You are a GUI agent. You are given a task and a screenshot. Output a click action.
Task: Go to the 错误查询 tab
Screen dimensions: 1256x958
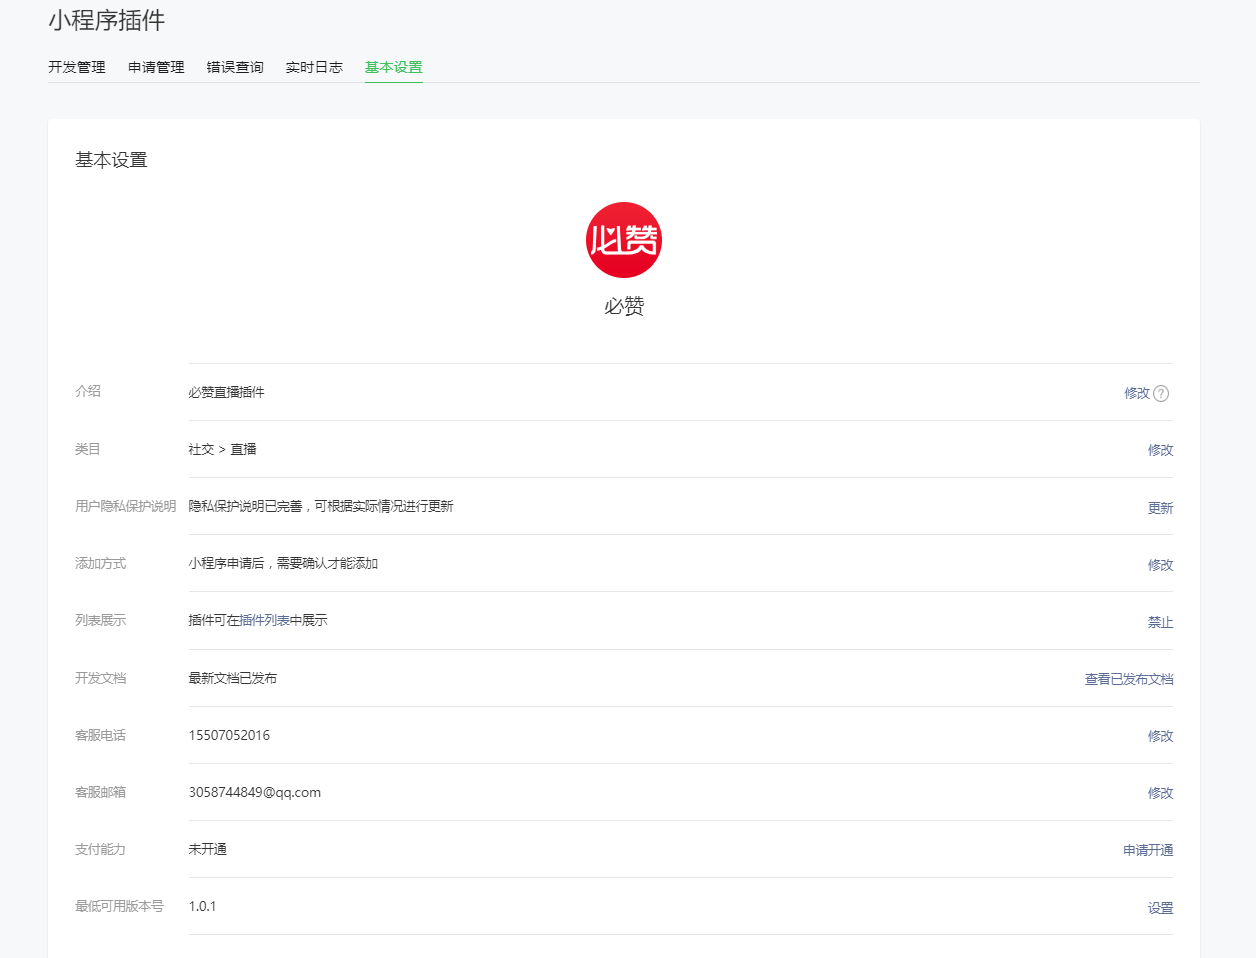point(235,67)
